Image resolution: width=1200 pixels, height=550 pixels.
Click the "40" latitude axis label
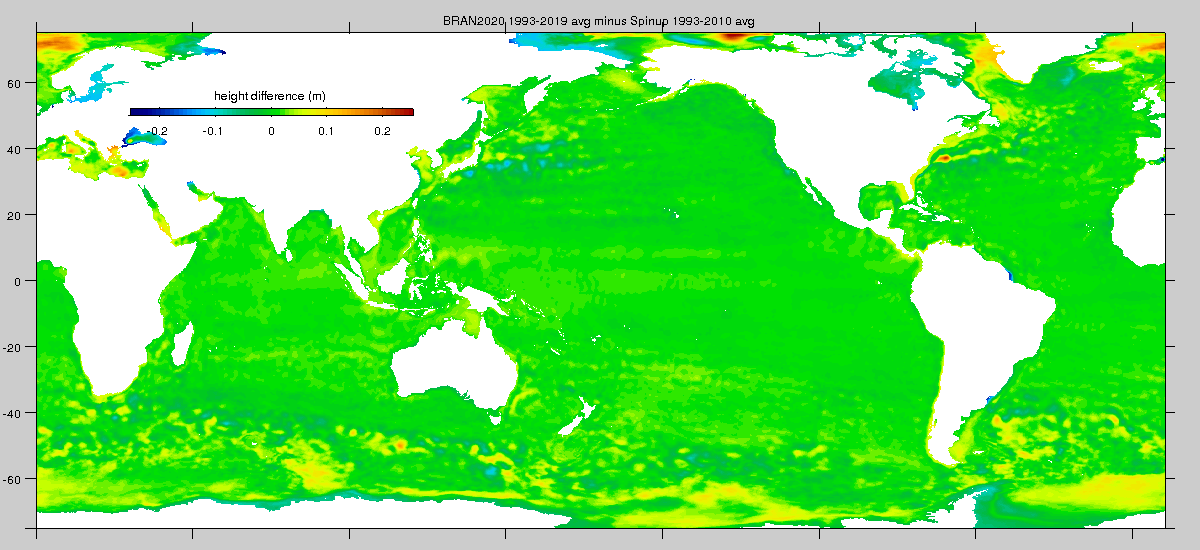(16, 149)
